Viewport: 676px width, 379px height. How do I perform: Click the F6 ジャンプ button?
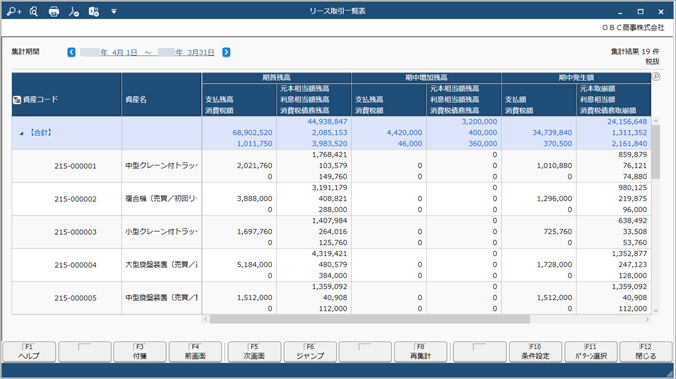310,352
